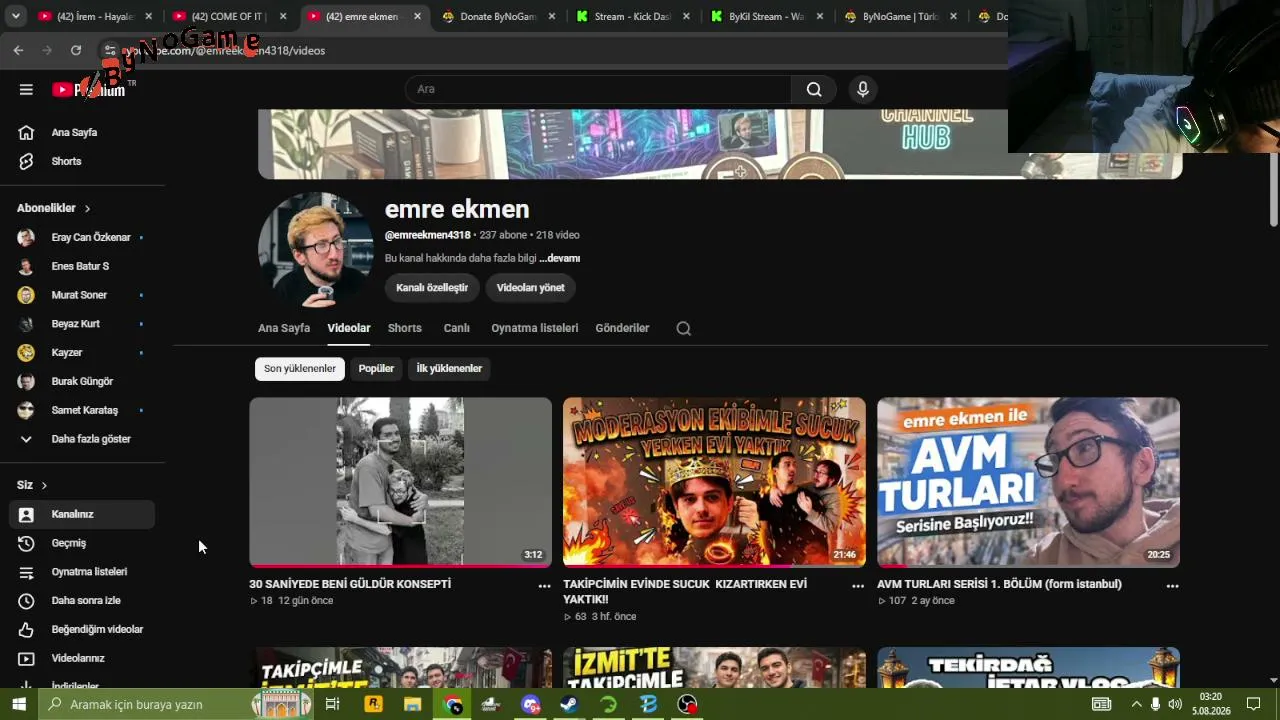Image resolution: width=1280 pixels, height=720 pixels.
Task: Open Murat Soner subscription channel
Action: coord(82,295)
